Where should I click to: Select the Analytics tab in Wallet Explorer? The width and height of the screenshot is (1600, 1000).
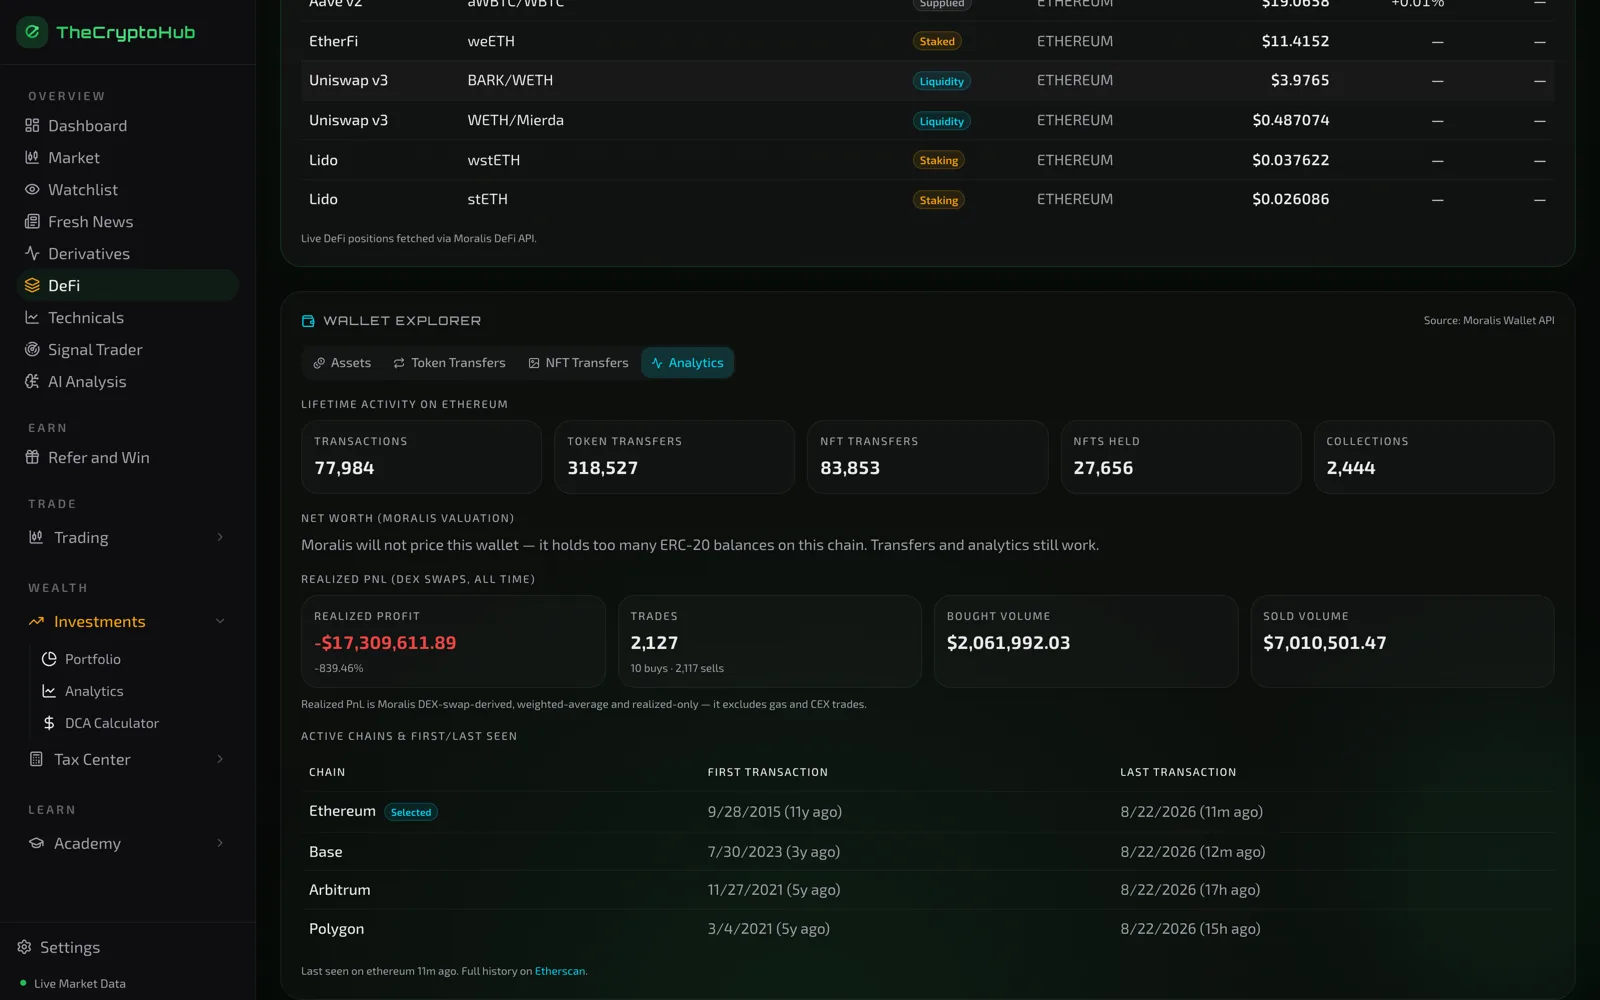coord(687,363)
